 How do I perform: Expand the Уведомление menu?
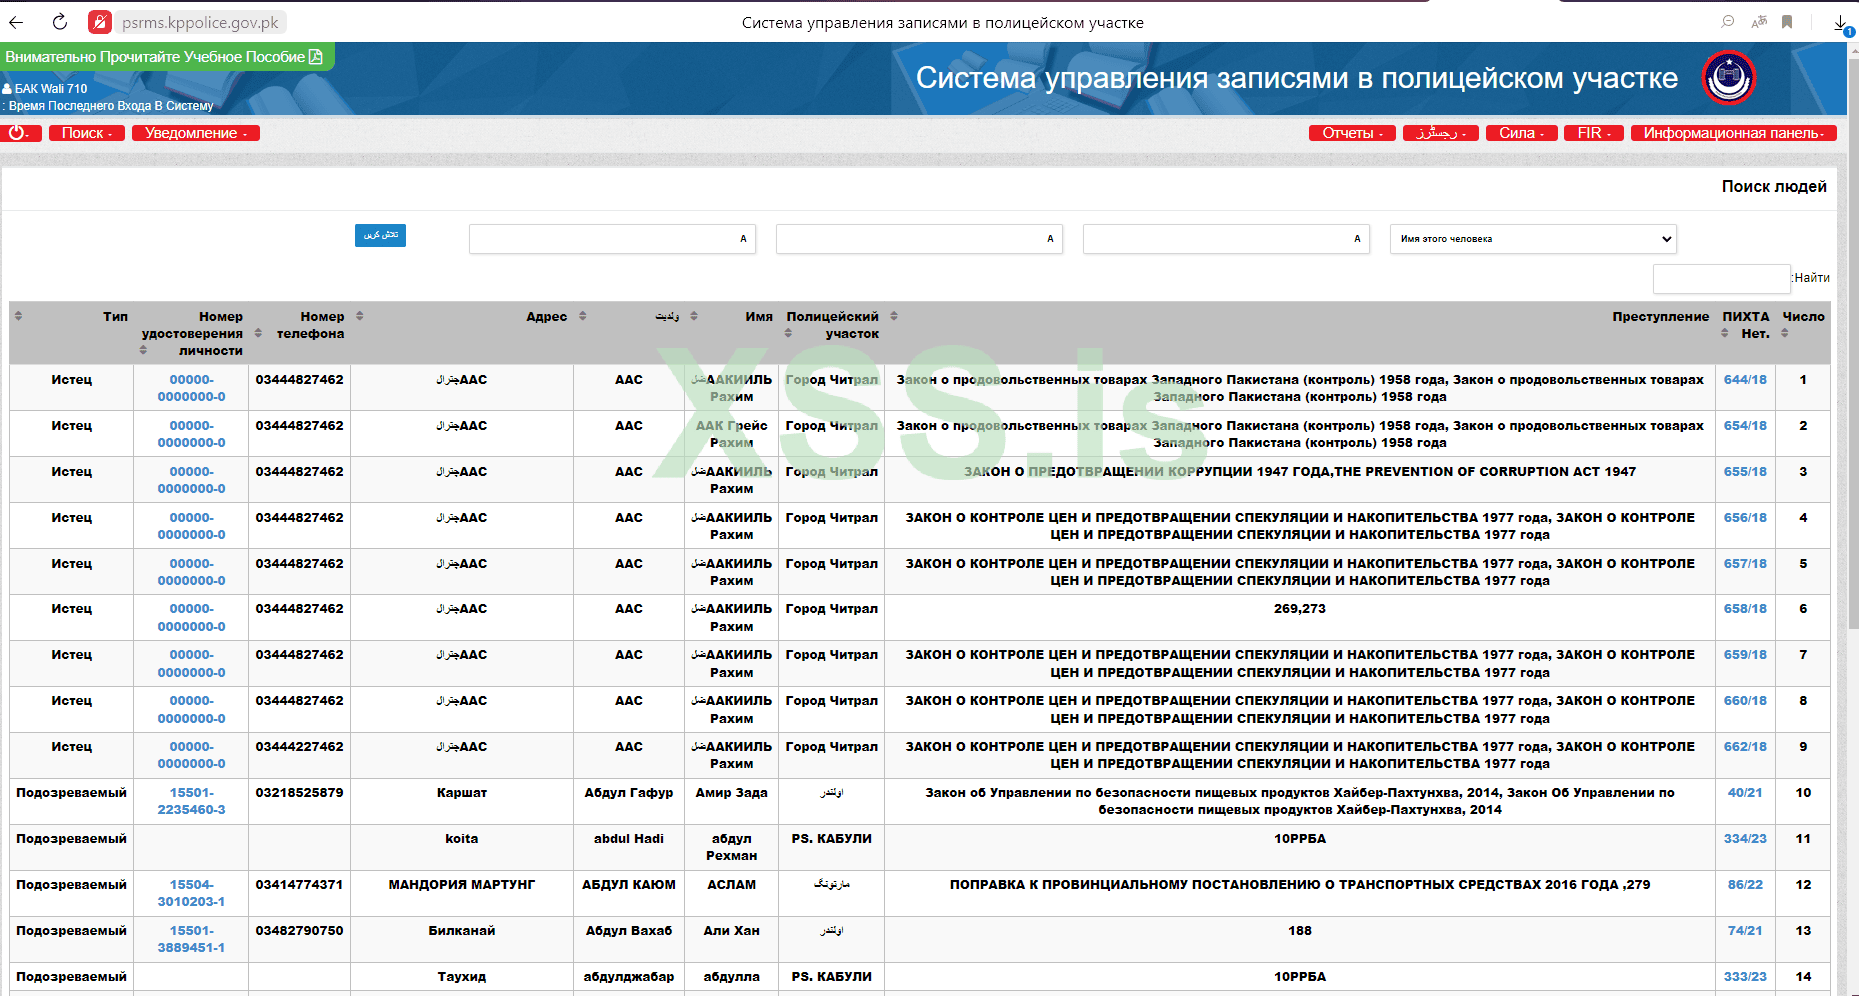point(196,133)
